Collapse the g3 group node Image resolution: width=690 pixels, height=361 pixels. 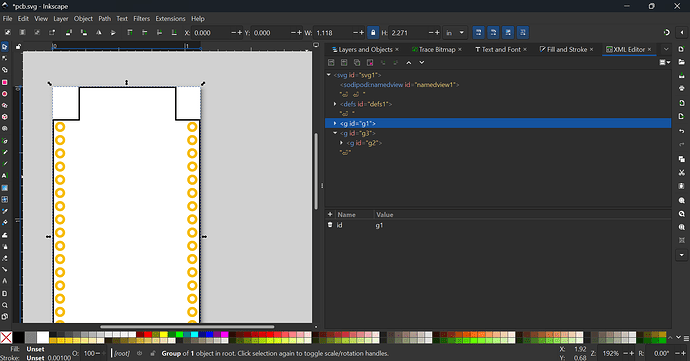coord(335,133)
